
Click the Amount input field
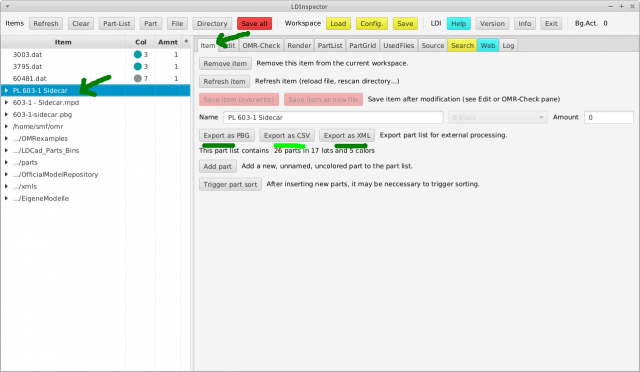click(609, 118)
